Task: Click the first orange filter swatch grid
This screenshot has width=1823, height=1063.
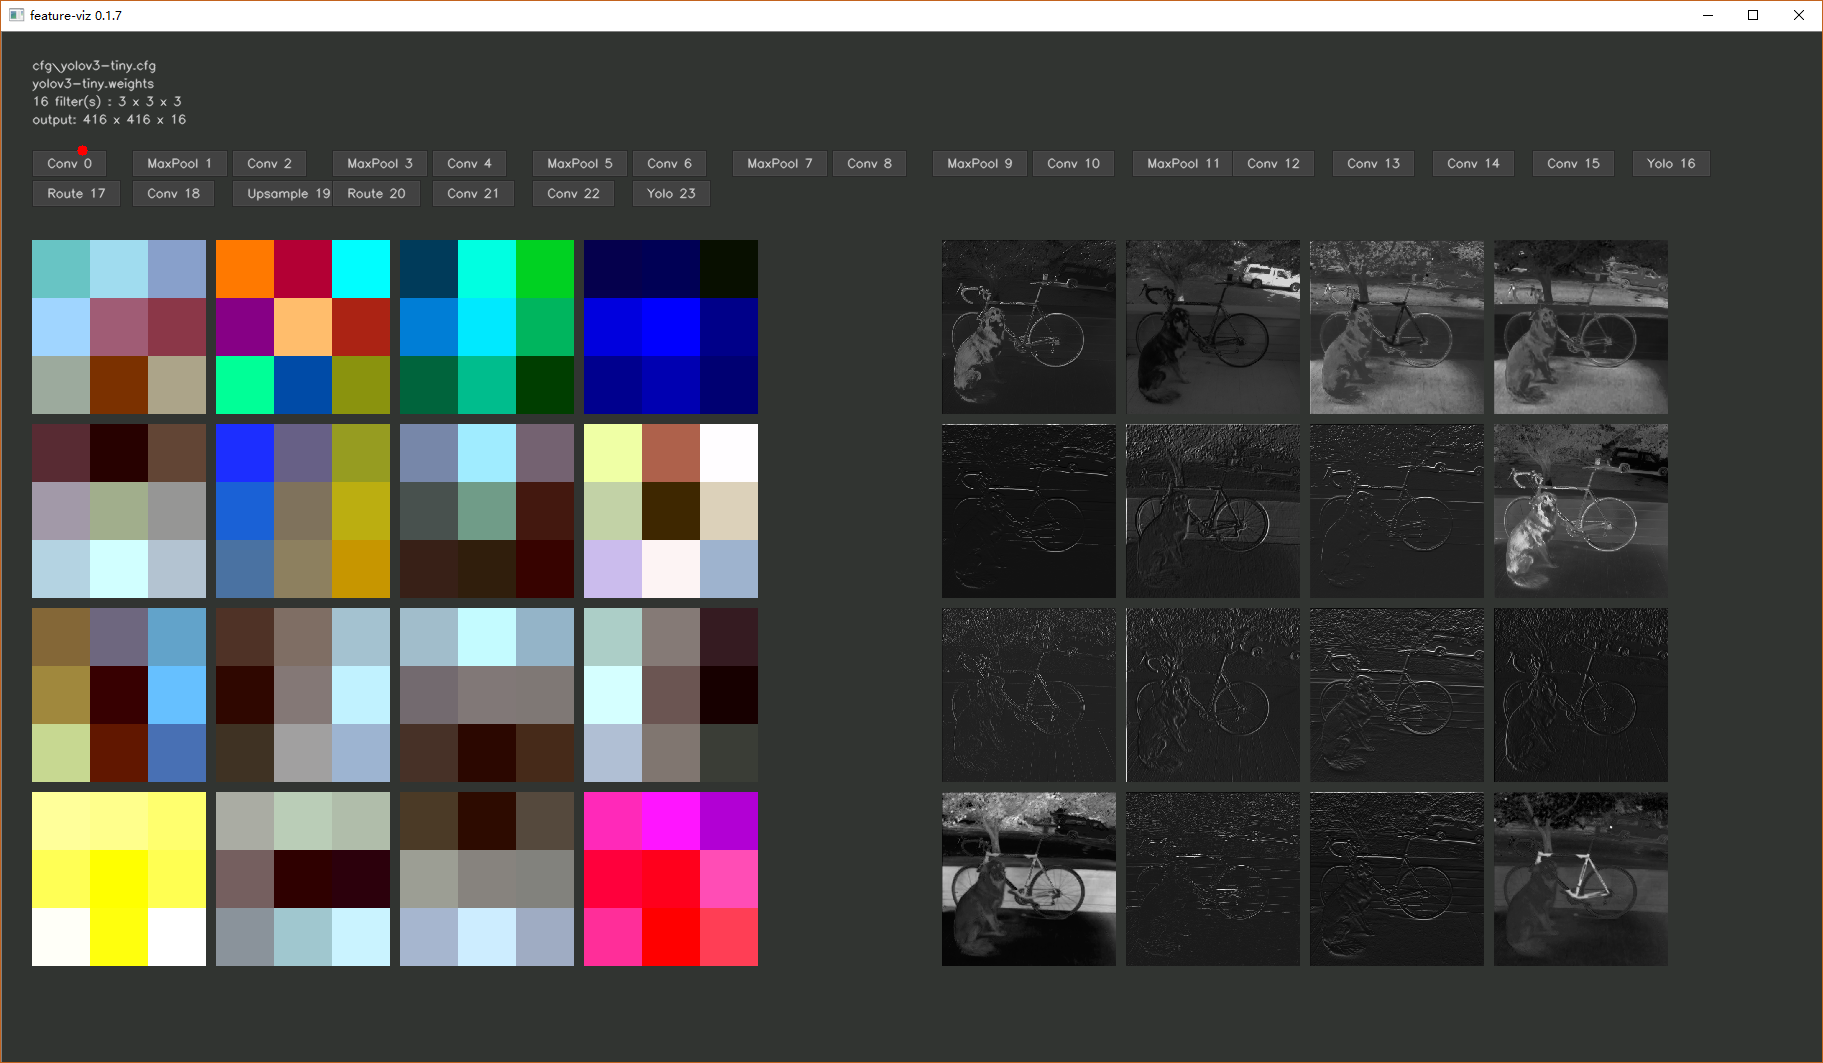Action: 302,326
